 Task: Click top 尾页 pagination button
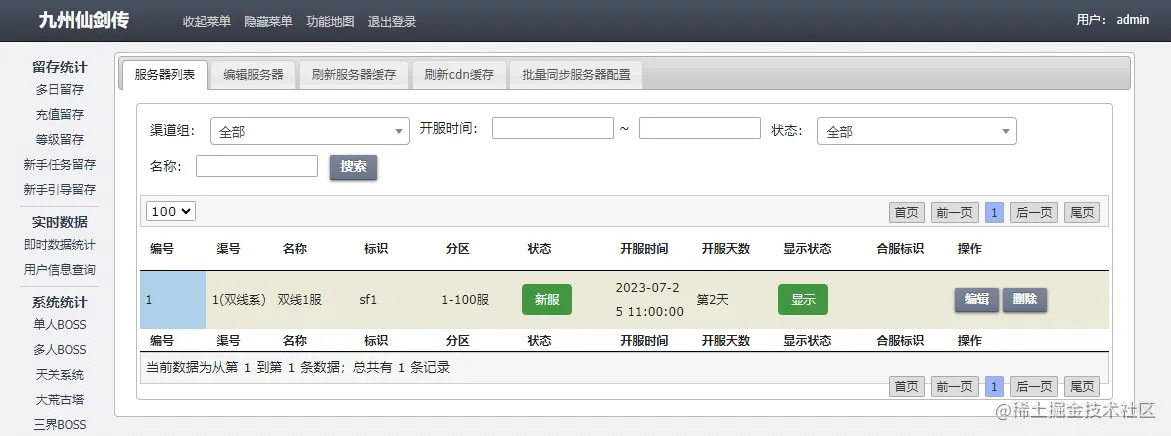tap(1081, 213)
